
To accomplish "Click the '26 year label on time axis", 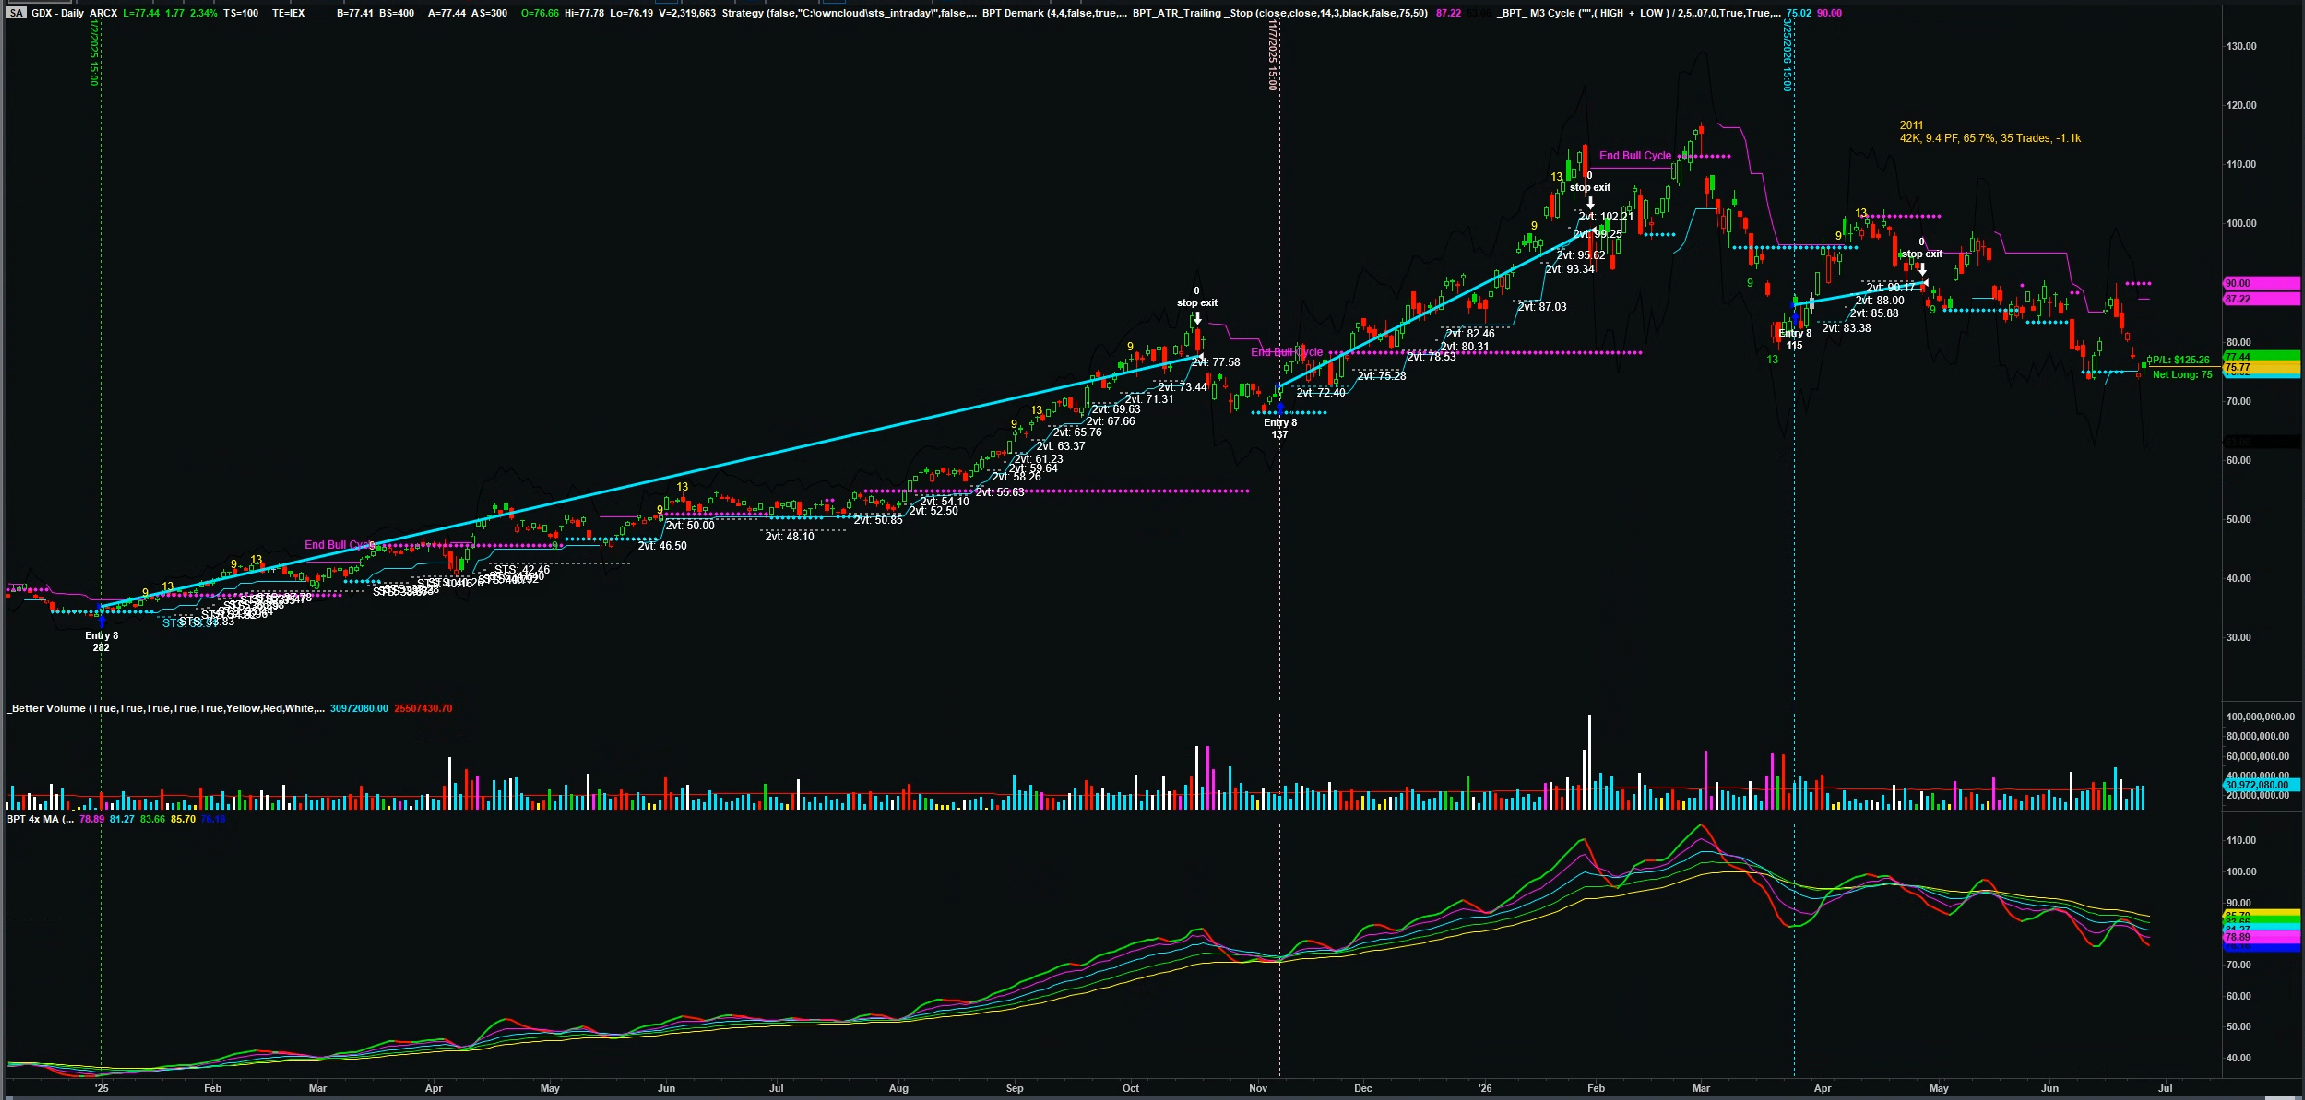I will [1485, 1088].
